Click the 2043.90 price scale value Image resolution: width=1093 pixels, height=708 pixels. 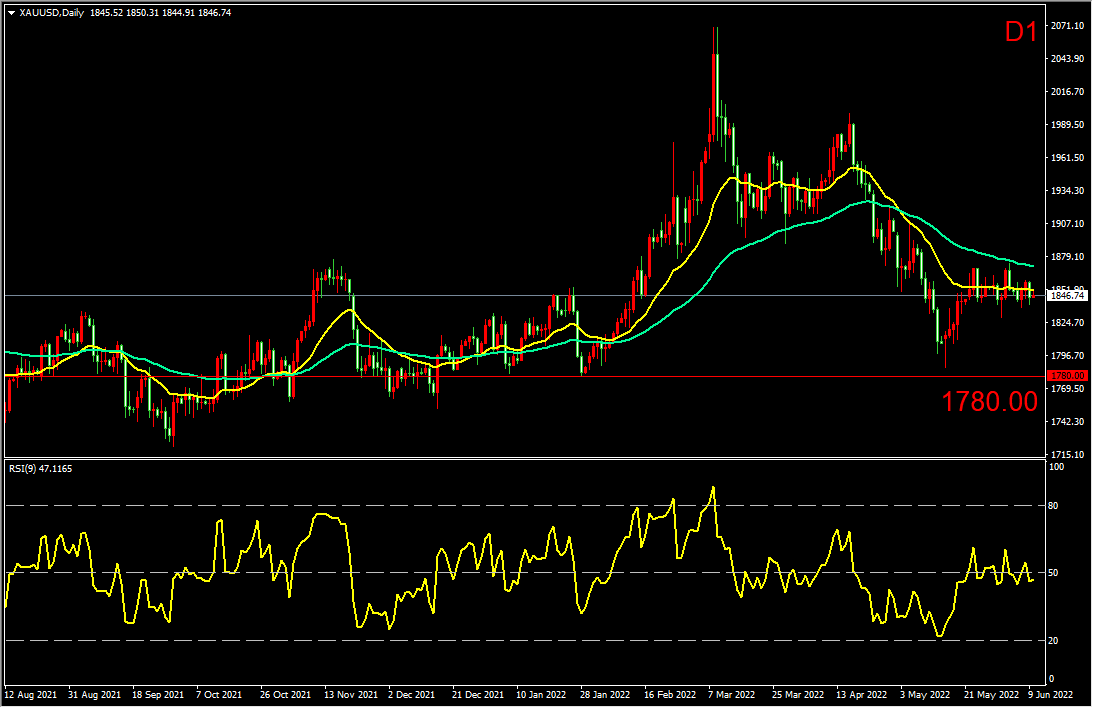[1067, 59]
